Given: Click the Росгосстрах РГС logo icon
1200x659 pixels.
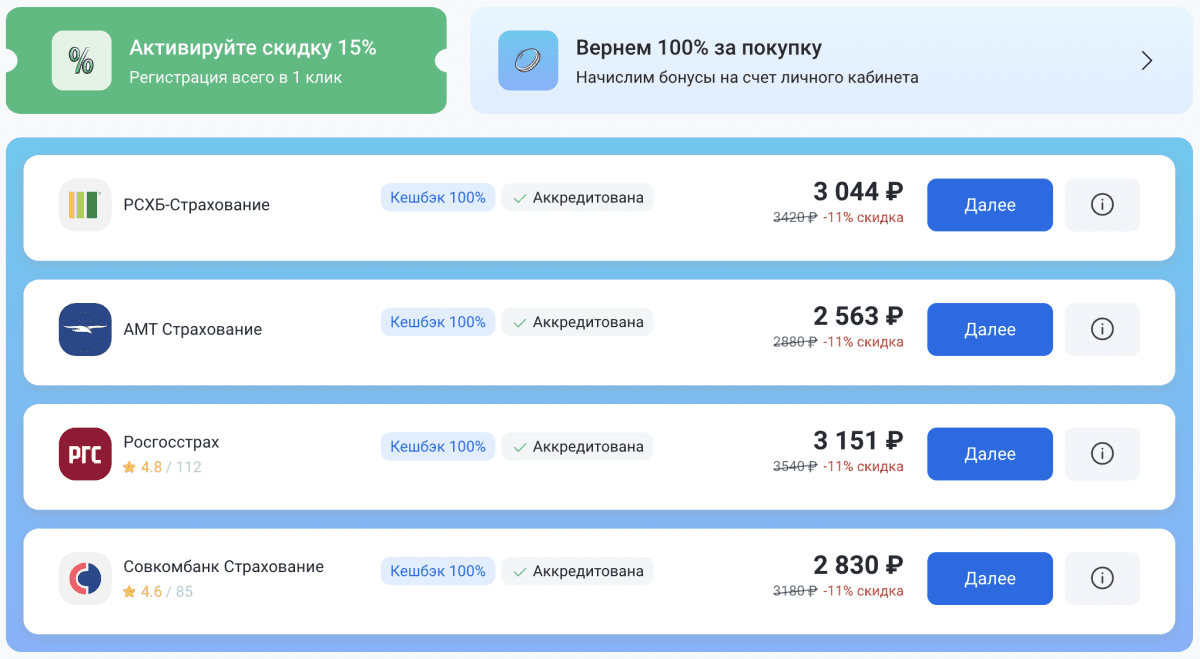Looking at the screenshot, I should tap(85, 454).
